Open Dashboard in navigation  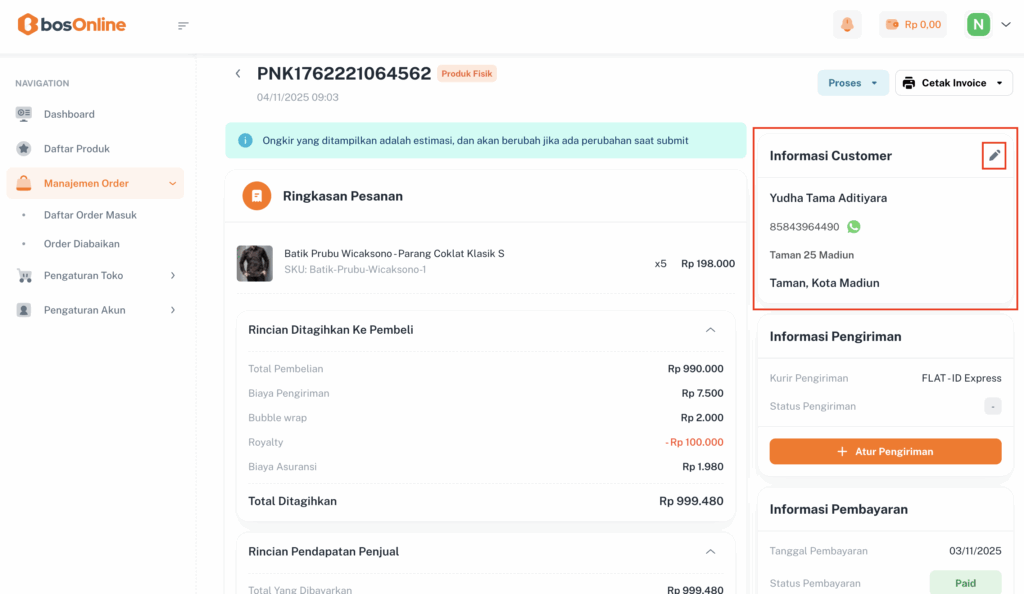69,114
